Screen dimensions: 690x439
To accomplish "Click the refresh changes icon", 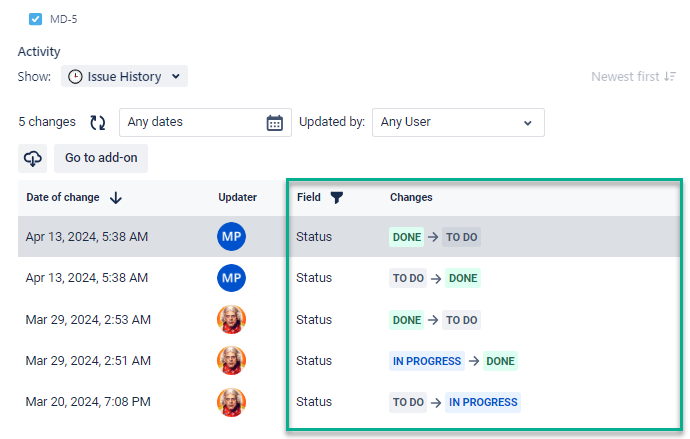I will click(x=98, y=122).
